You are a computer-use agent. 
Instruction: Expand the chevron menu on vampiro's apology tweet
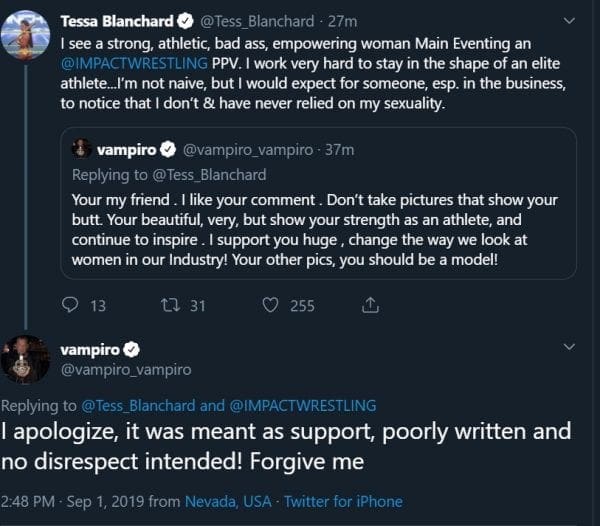point(570,348)
